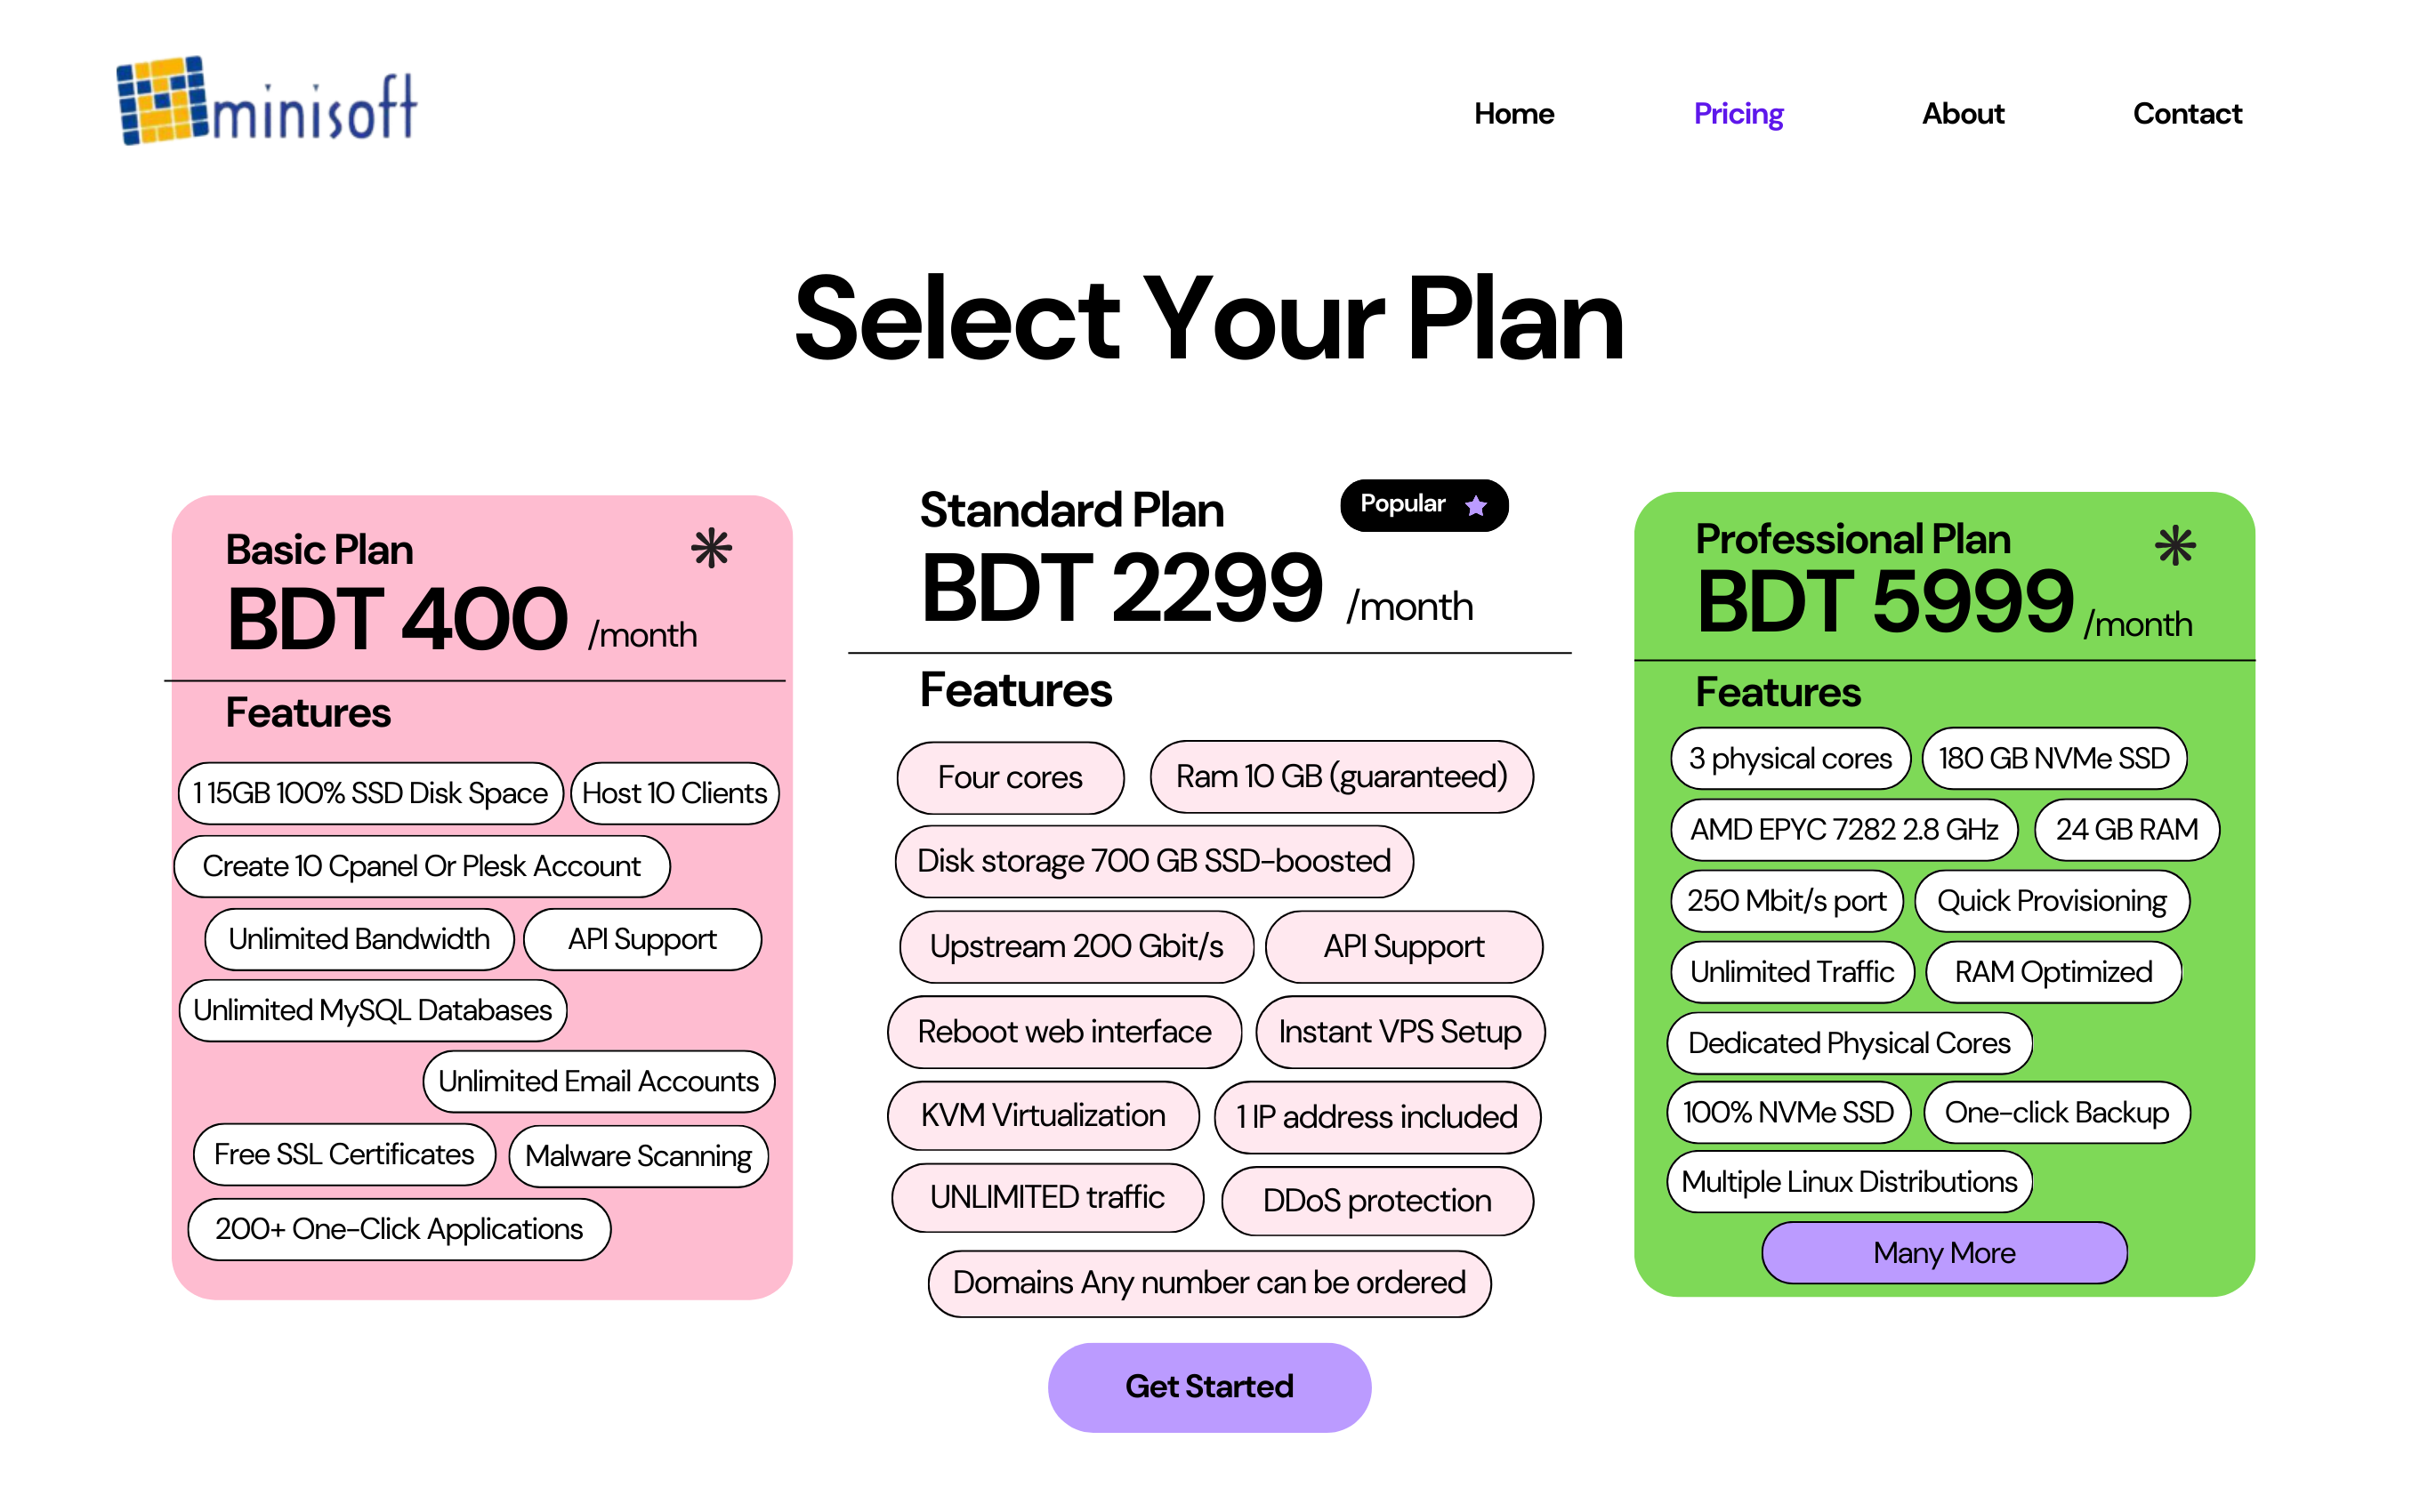The image size is (2420, 1512).
Task: Click the API Support tag in Basic Plan
Action: click(641, 937)
